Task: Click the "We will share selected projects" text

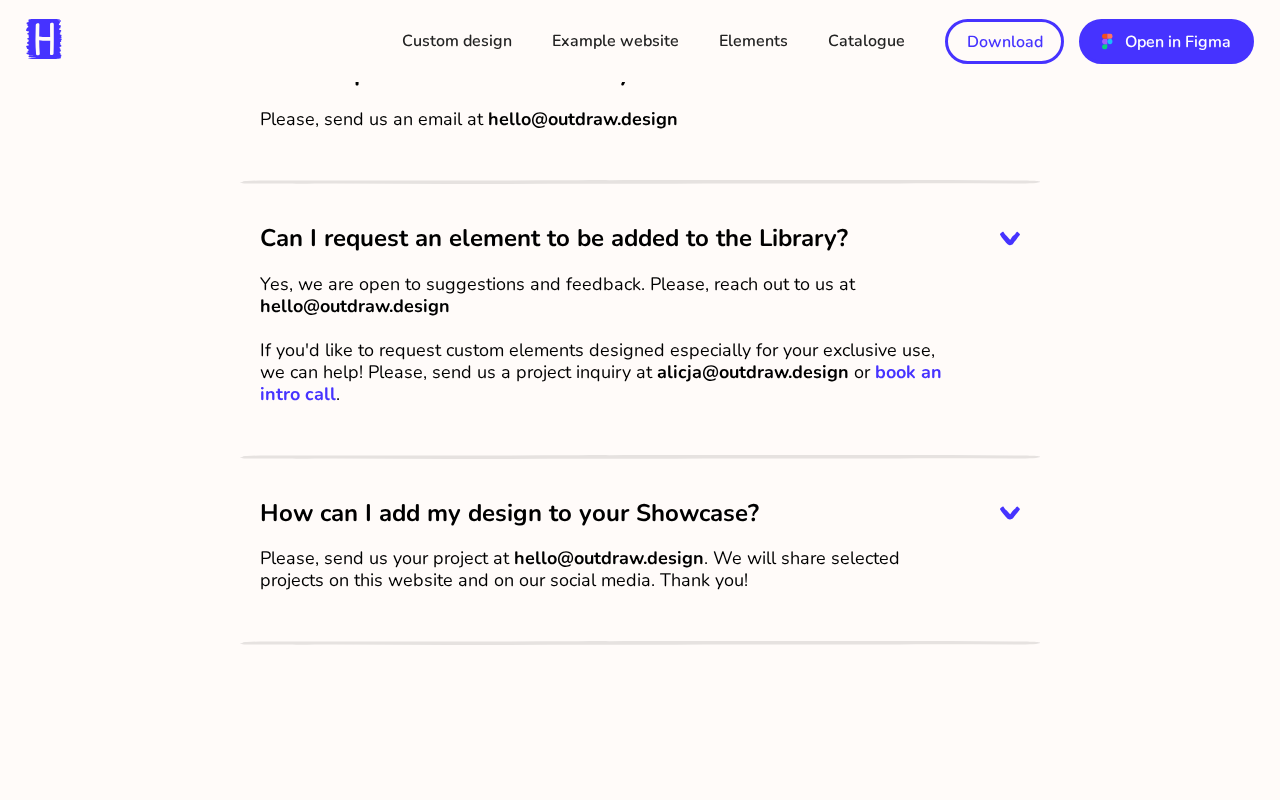Action: pyautogui.click(x=580, y=569)
